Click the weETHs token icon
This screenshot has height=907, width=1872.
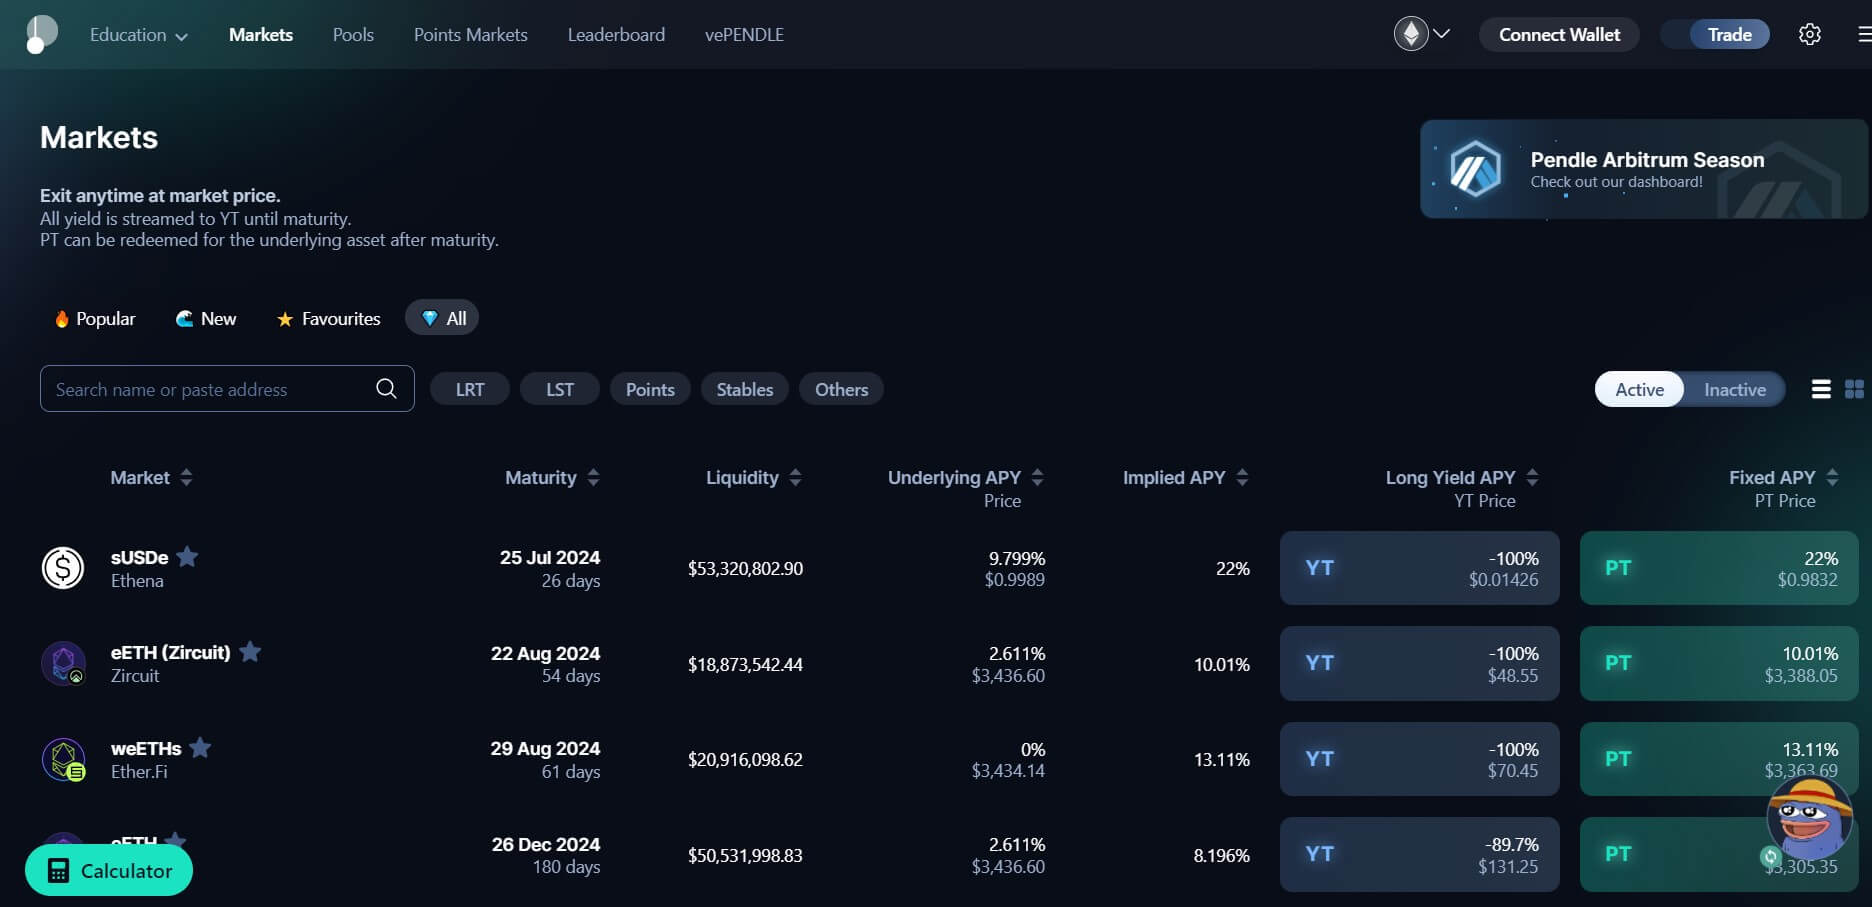[63, 759]
